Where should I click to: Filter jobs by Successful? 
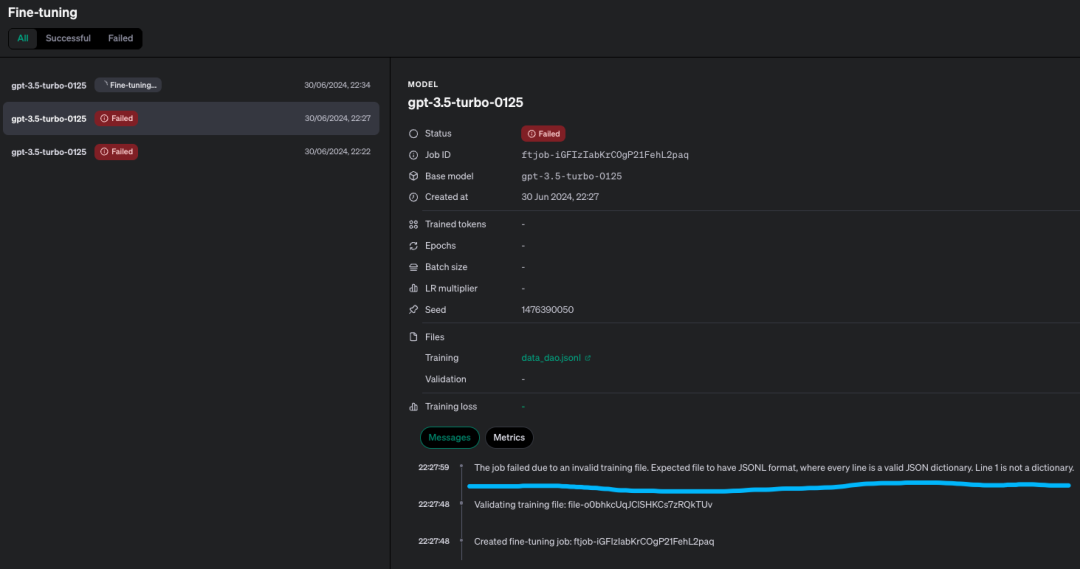[x=68, y=38]
